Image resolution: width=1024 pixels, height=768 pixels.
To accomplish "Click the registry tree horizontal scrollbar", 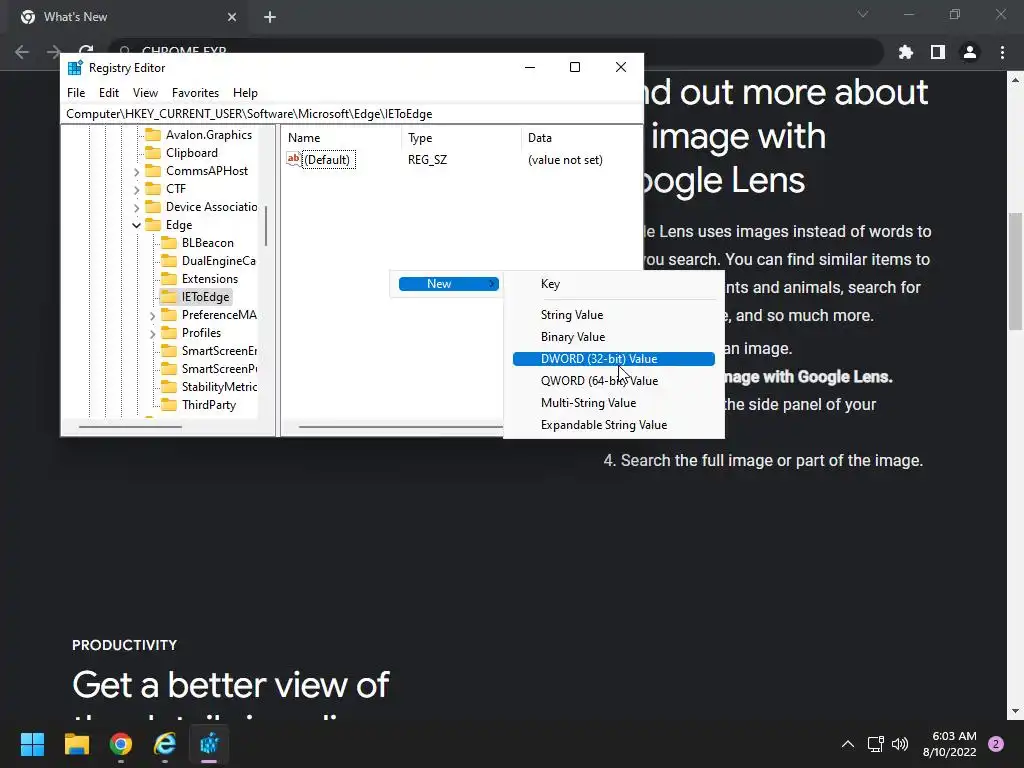I will [130, 427].
